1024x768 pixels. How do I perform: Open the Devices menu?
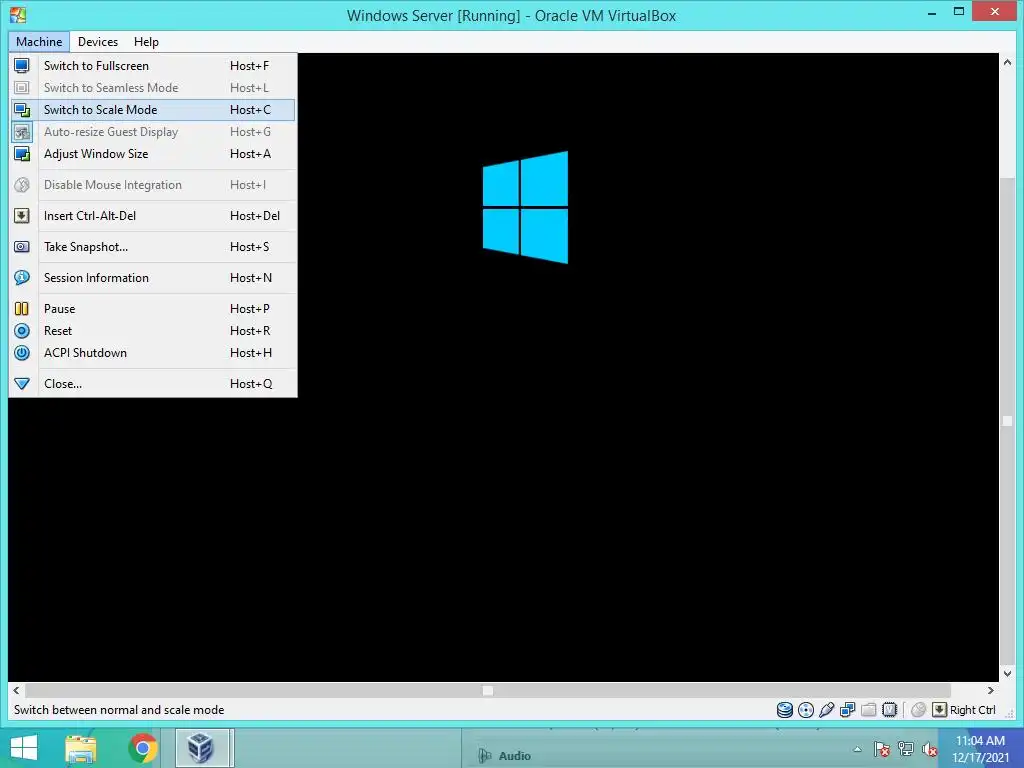coord(98,42)
